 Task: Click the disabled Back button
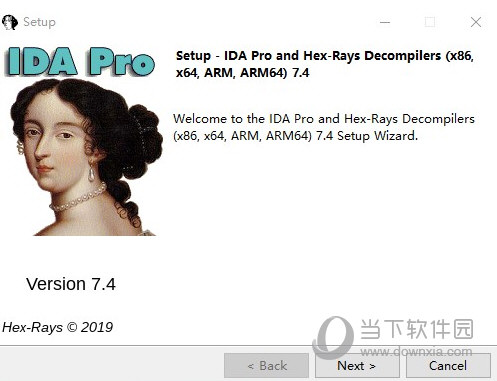(266, 366)
